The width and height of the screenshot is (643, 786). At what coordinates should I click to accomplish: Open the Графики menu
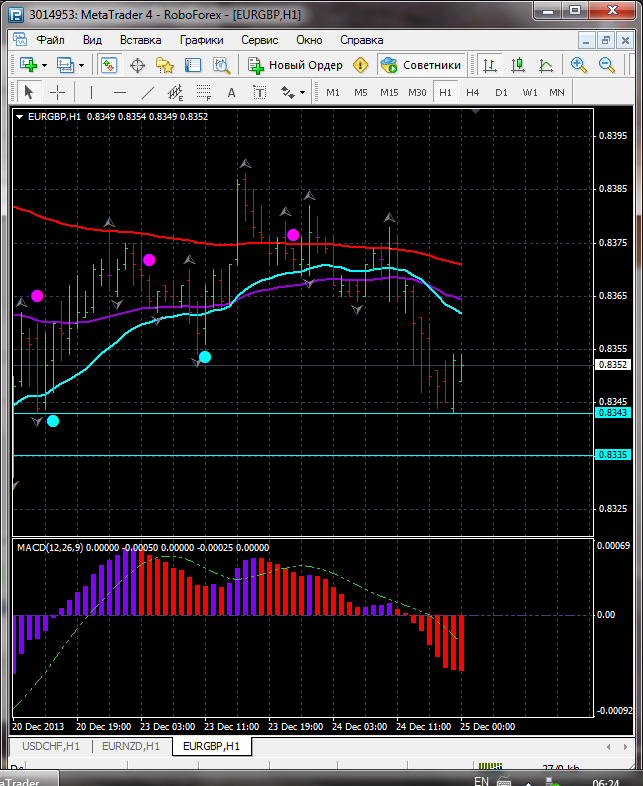[201, 40]
